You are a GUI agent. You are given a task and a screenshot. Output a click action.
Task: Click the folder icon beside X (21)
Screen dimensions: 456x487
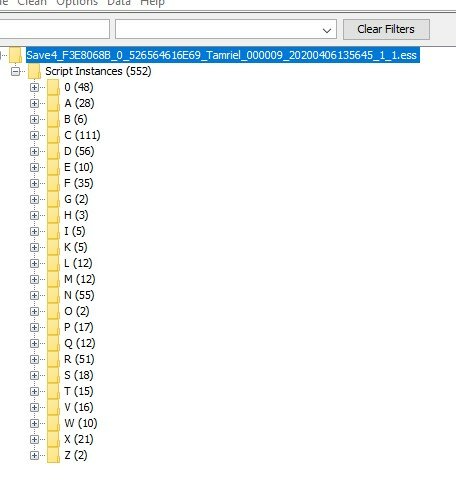53,439
